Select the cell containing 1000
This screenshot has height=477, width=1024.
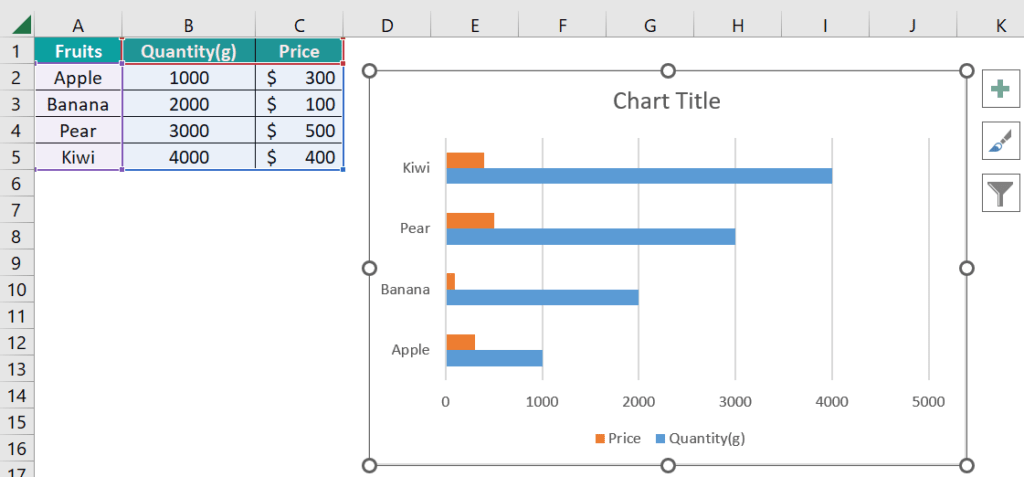(189, 78)
